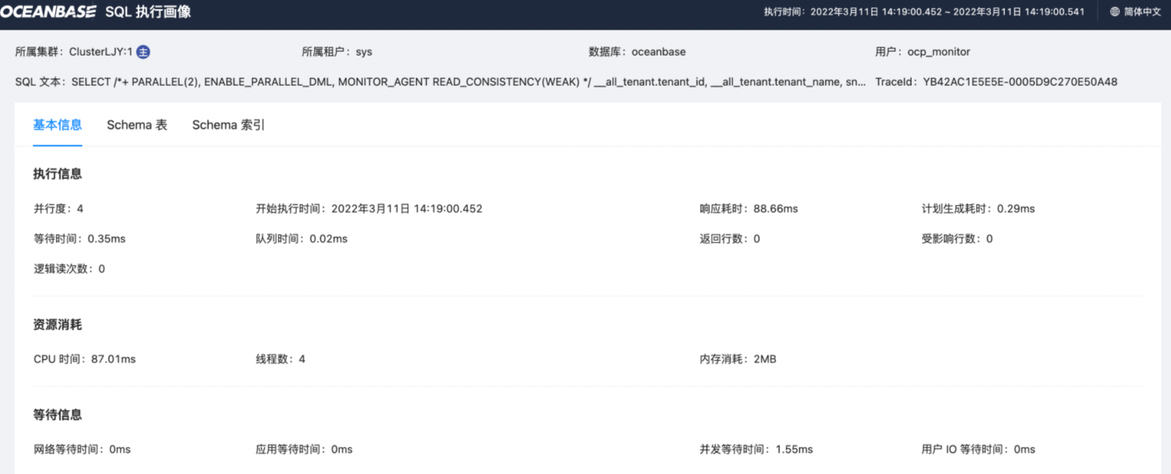The image size is (1171, 474).
Task: Click the 开始执行时间 value
Action: (x=406, y=208)
